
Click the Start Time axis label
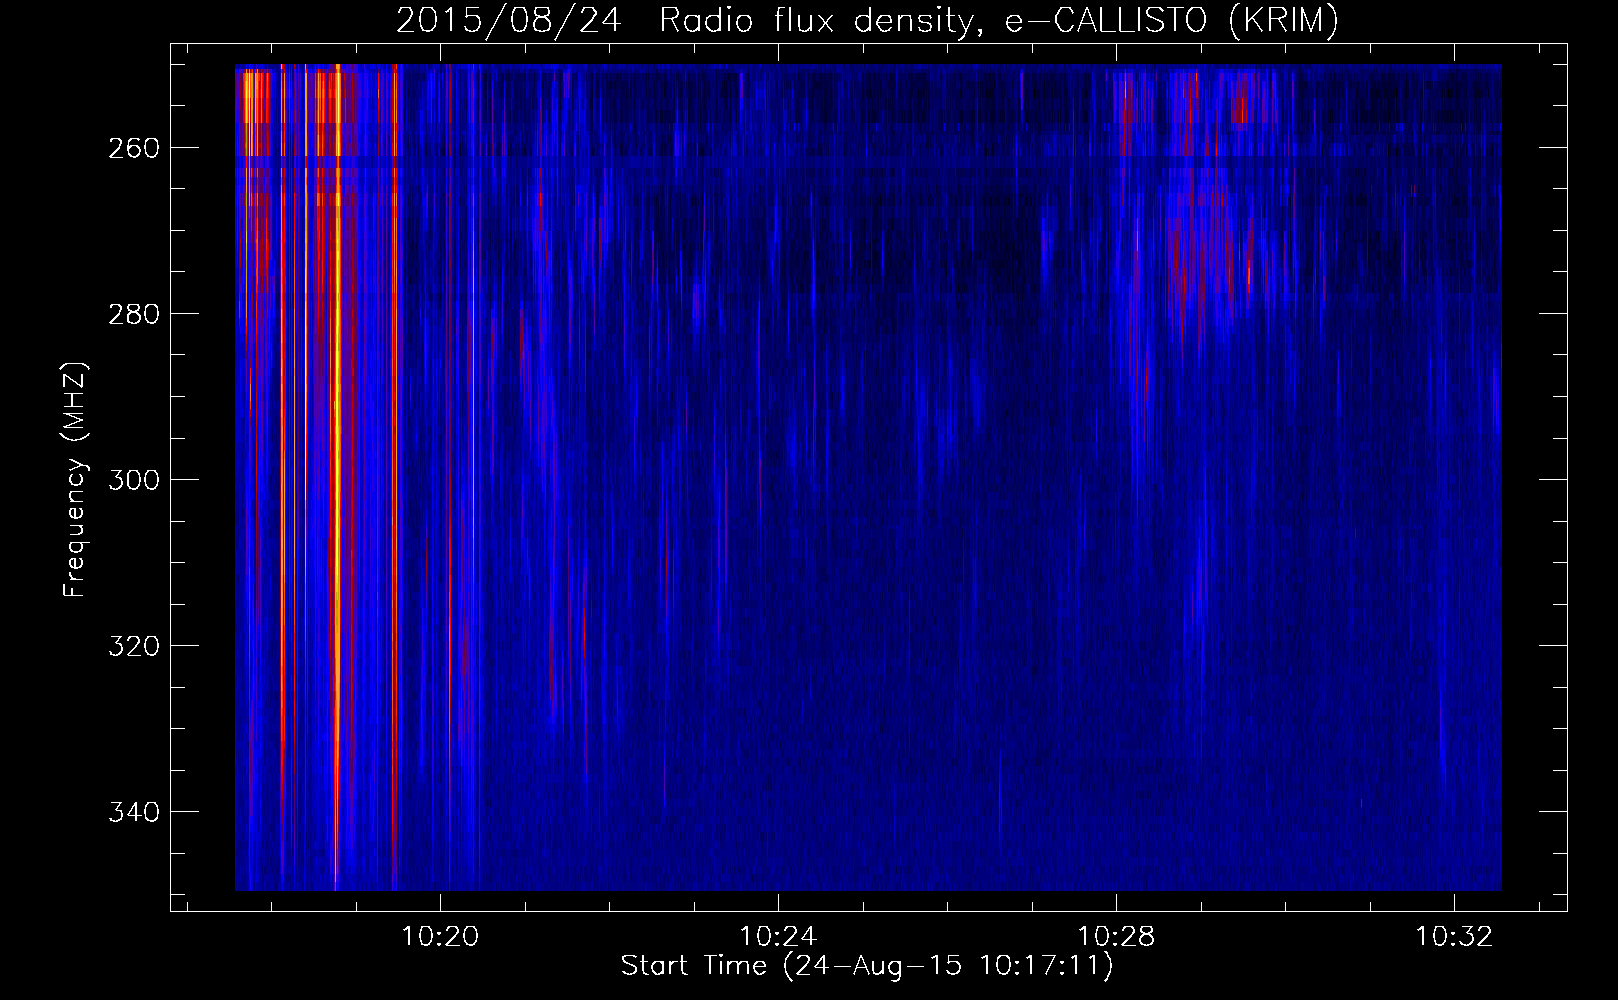point(867,966)
